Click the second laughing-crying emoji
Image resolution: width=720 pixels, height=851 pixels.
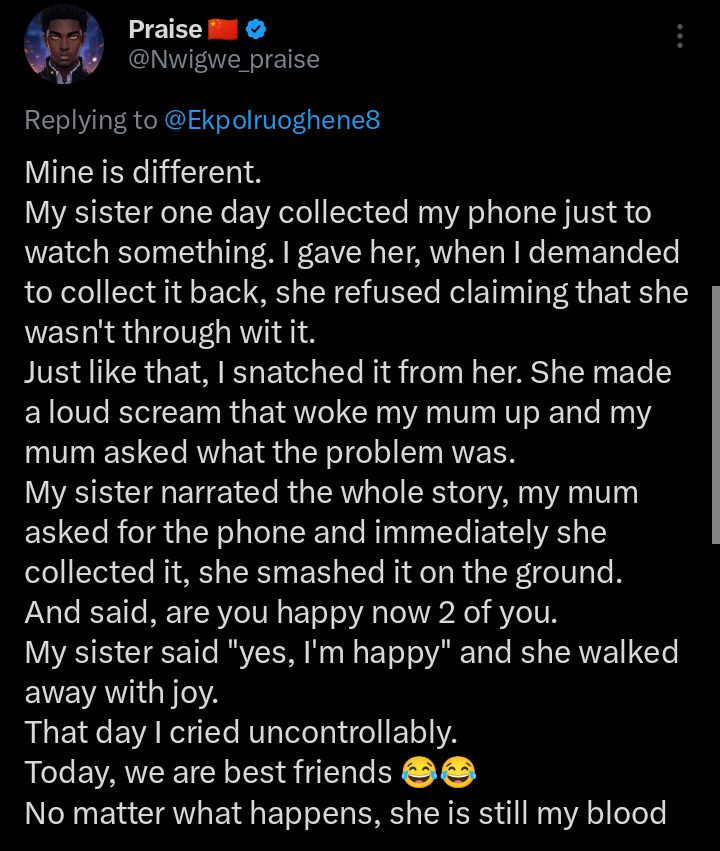coord(456,772)
